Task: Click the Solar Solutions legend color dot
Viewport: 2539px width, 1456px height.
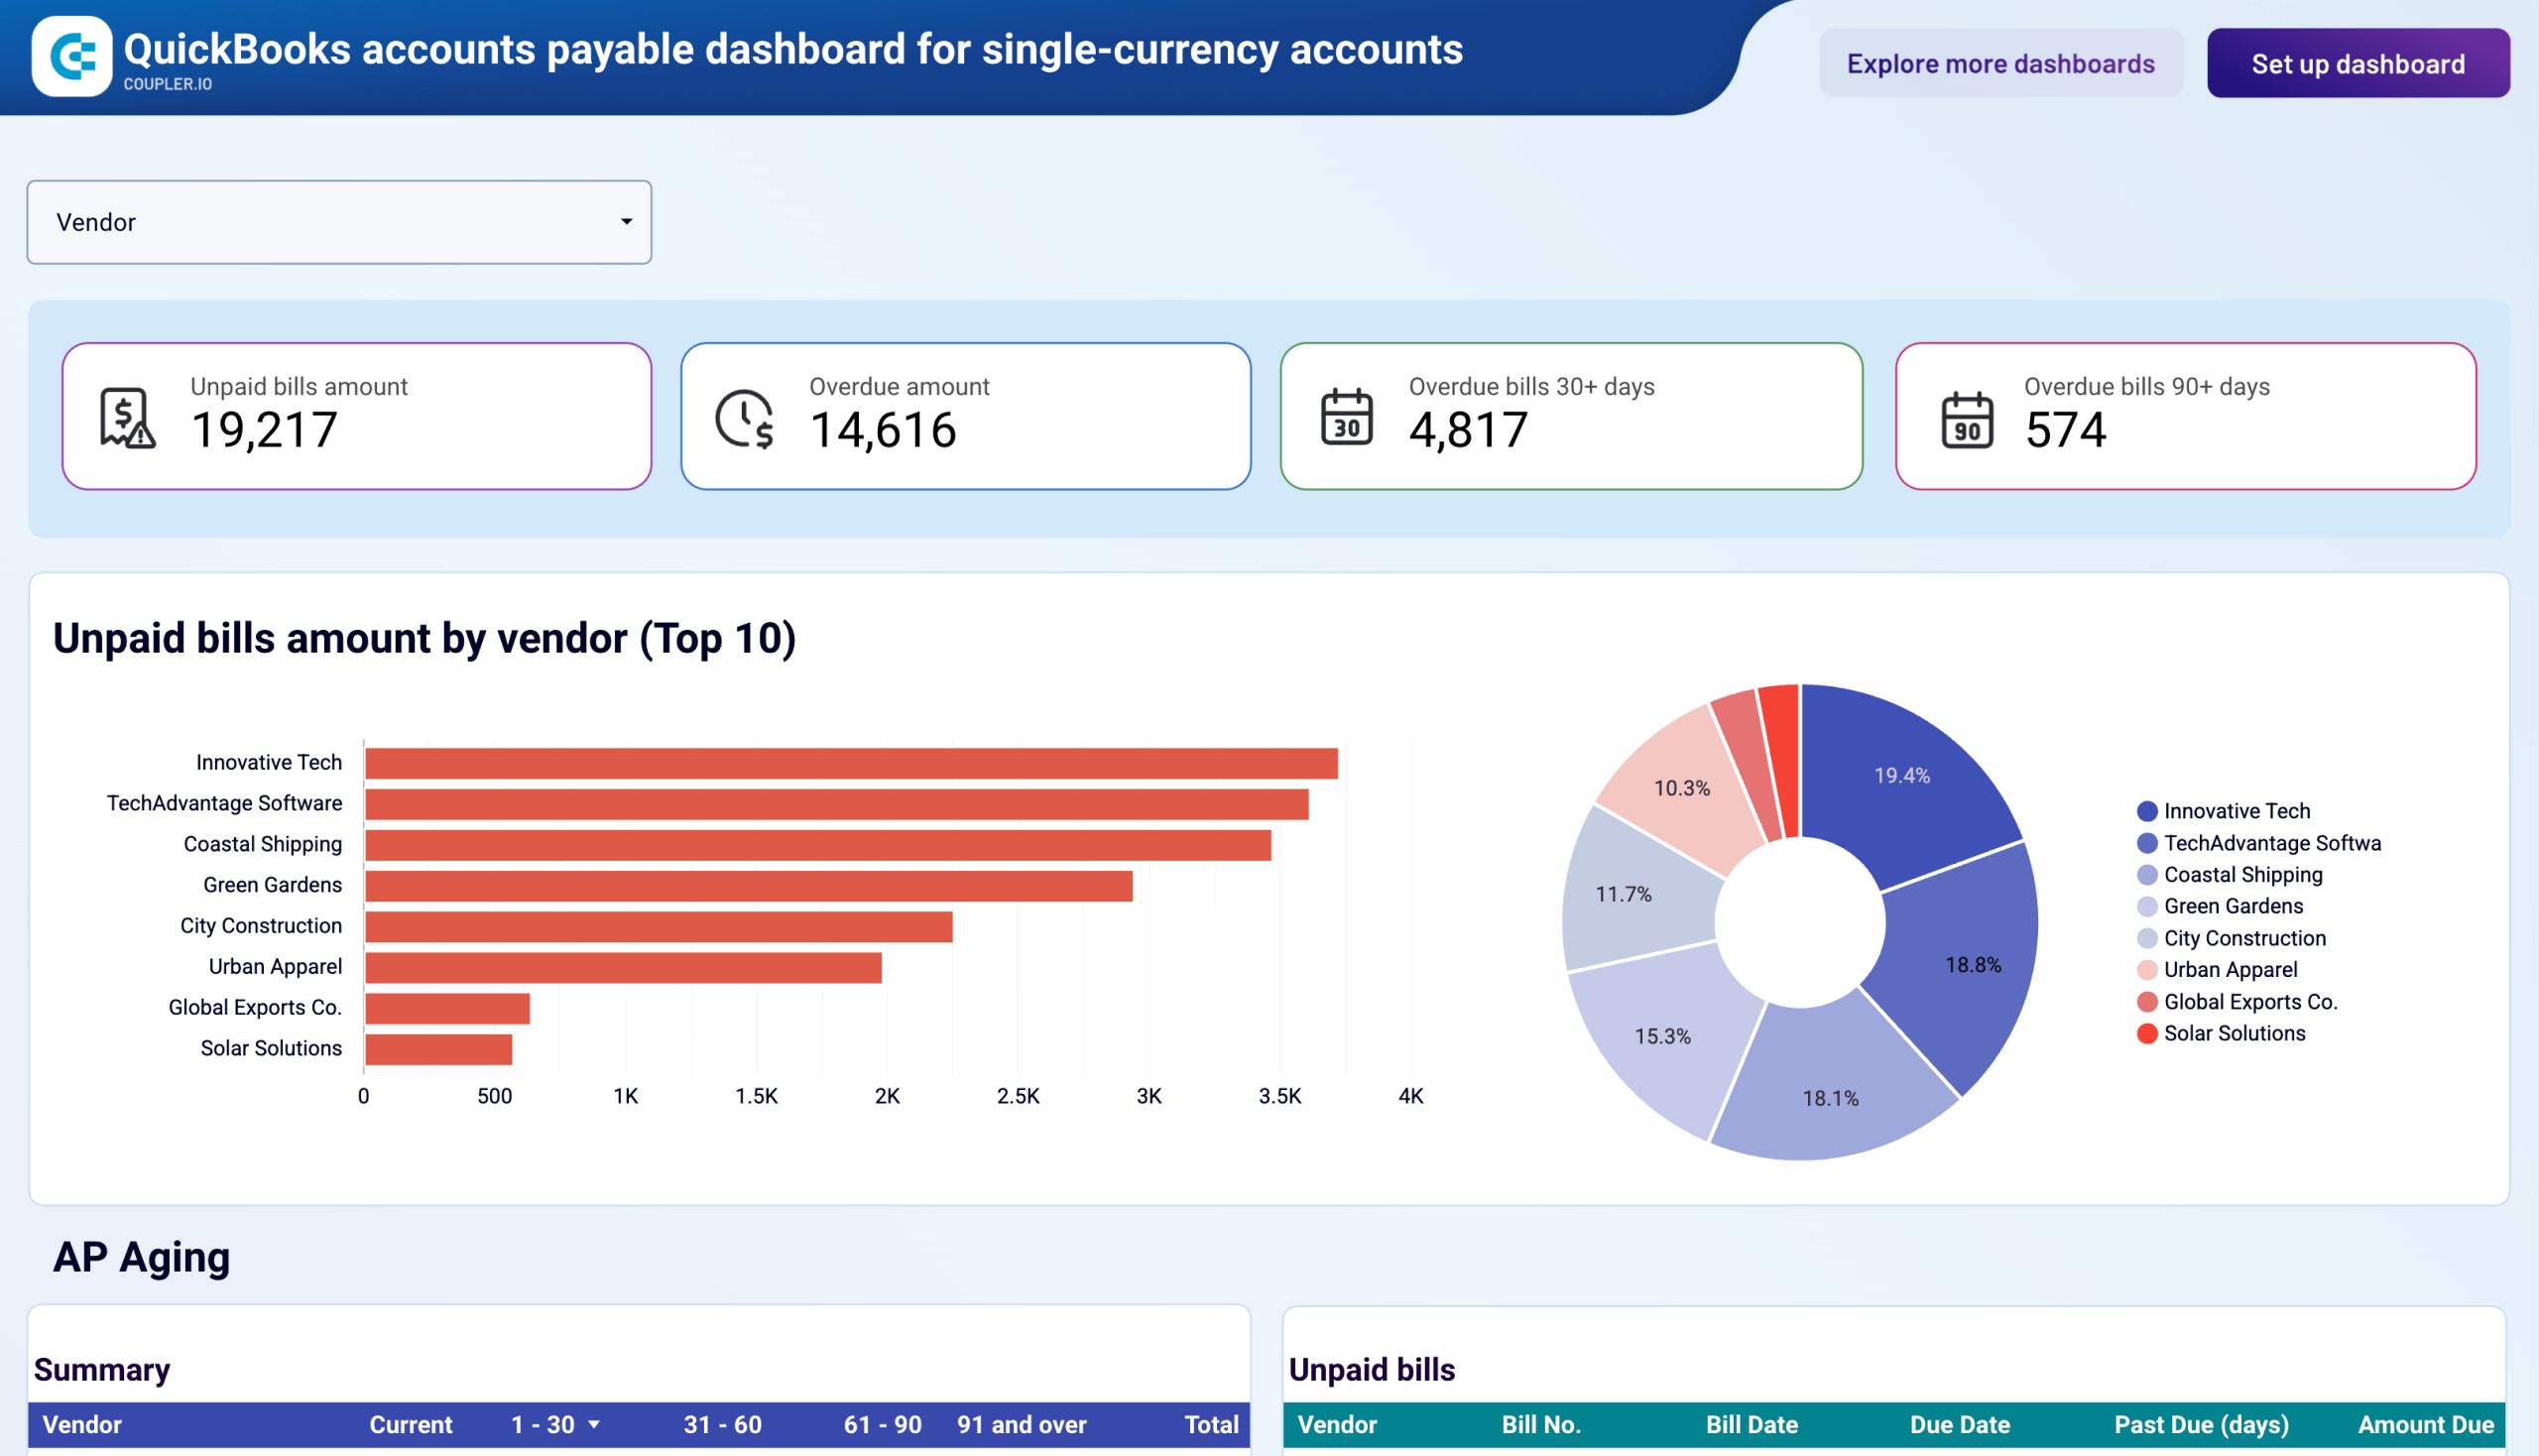Action: point(2146,1033)
